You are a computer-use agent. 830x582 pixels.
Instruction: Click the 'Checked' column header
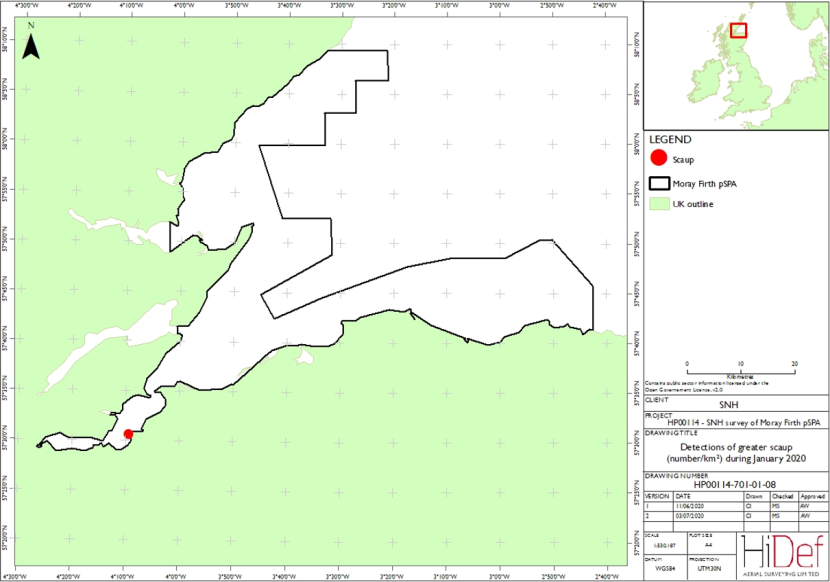click(782, 497)
